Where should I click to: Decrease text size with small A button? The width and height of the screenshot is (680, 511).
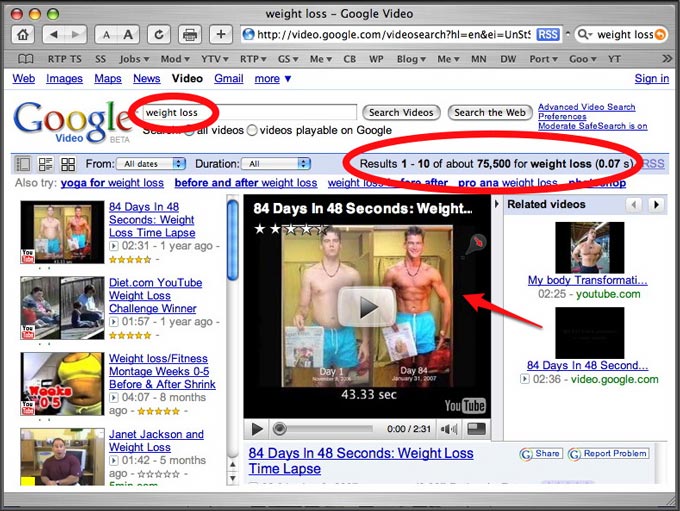pyautogui.click(x=106, y=35)
